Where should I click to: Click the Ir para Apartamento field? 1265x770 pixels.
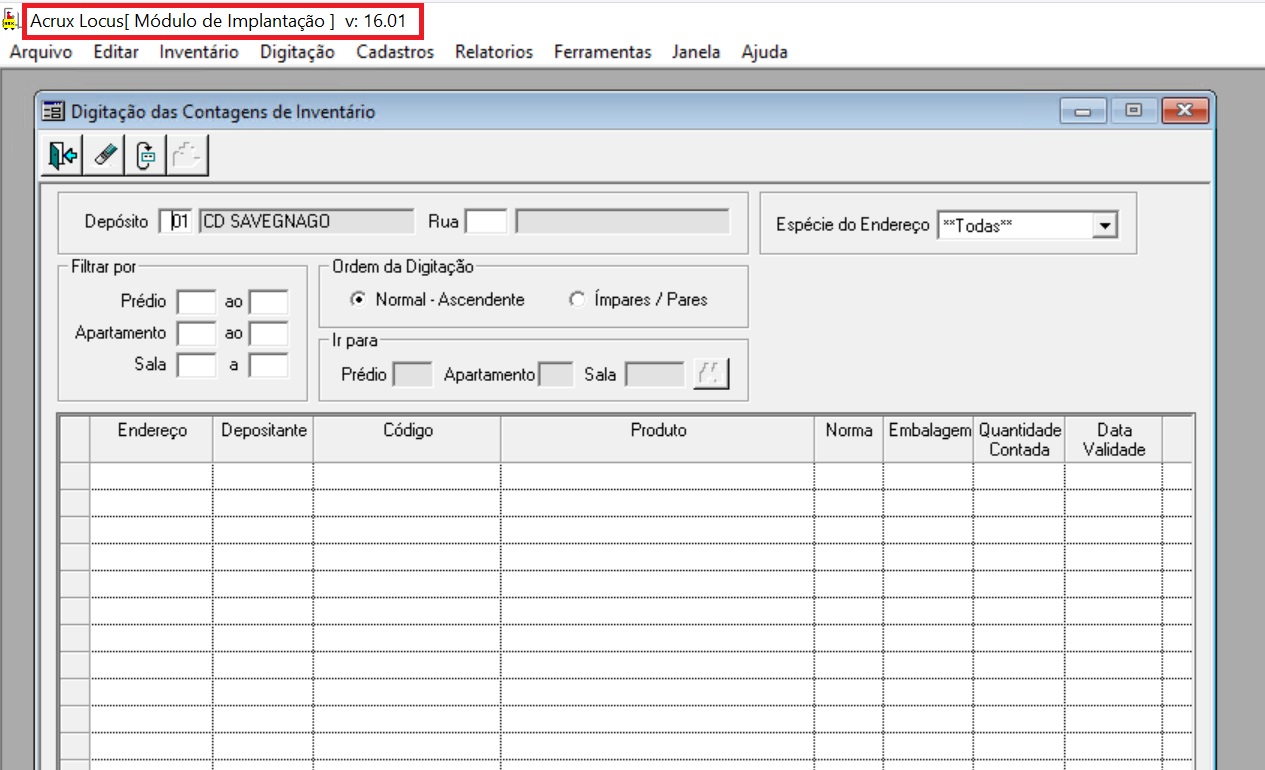point(556,375)
